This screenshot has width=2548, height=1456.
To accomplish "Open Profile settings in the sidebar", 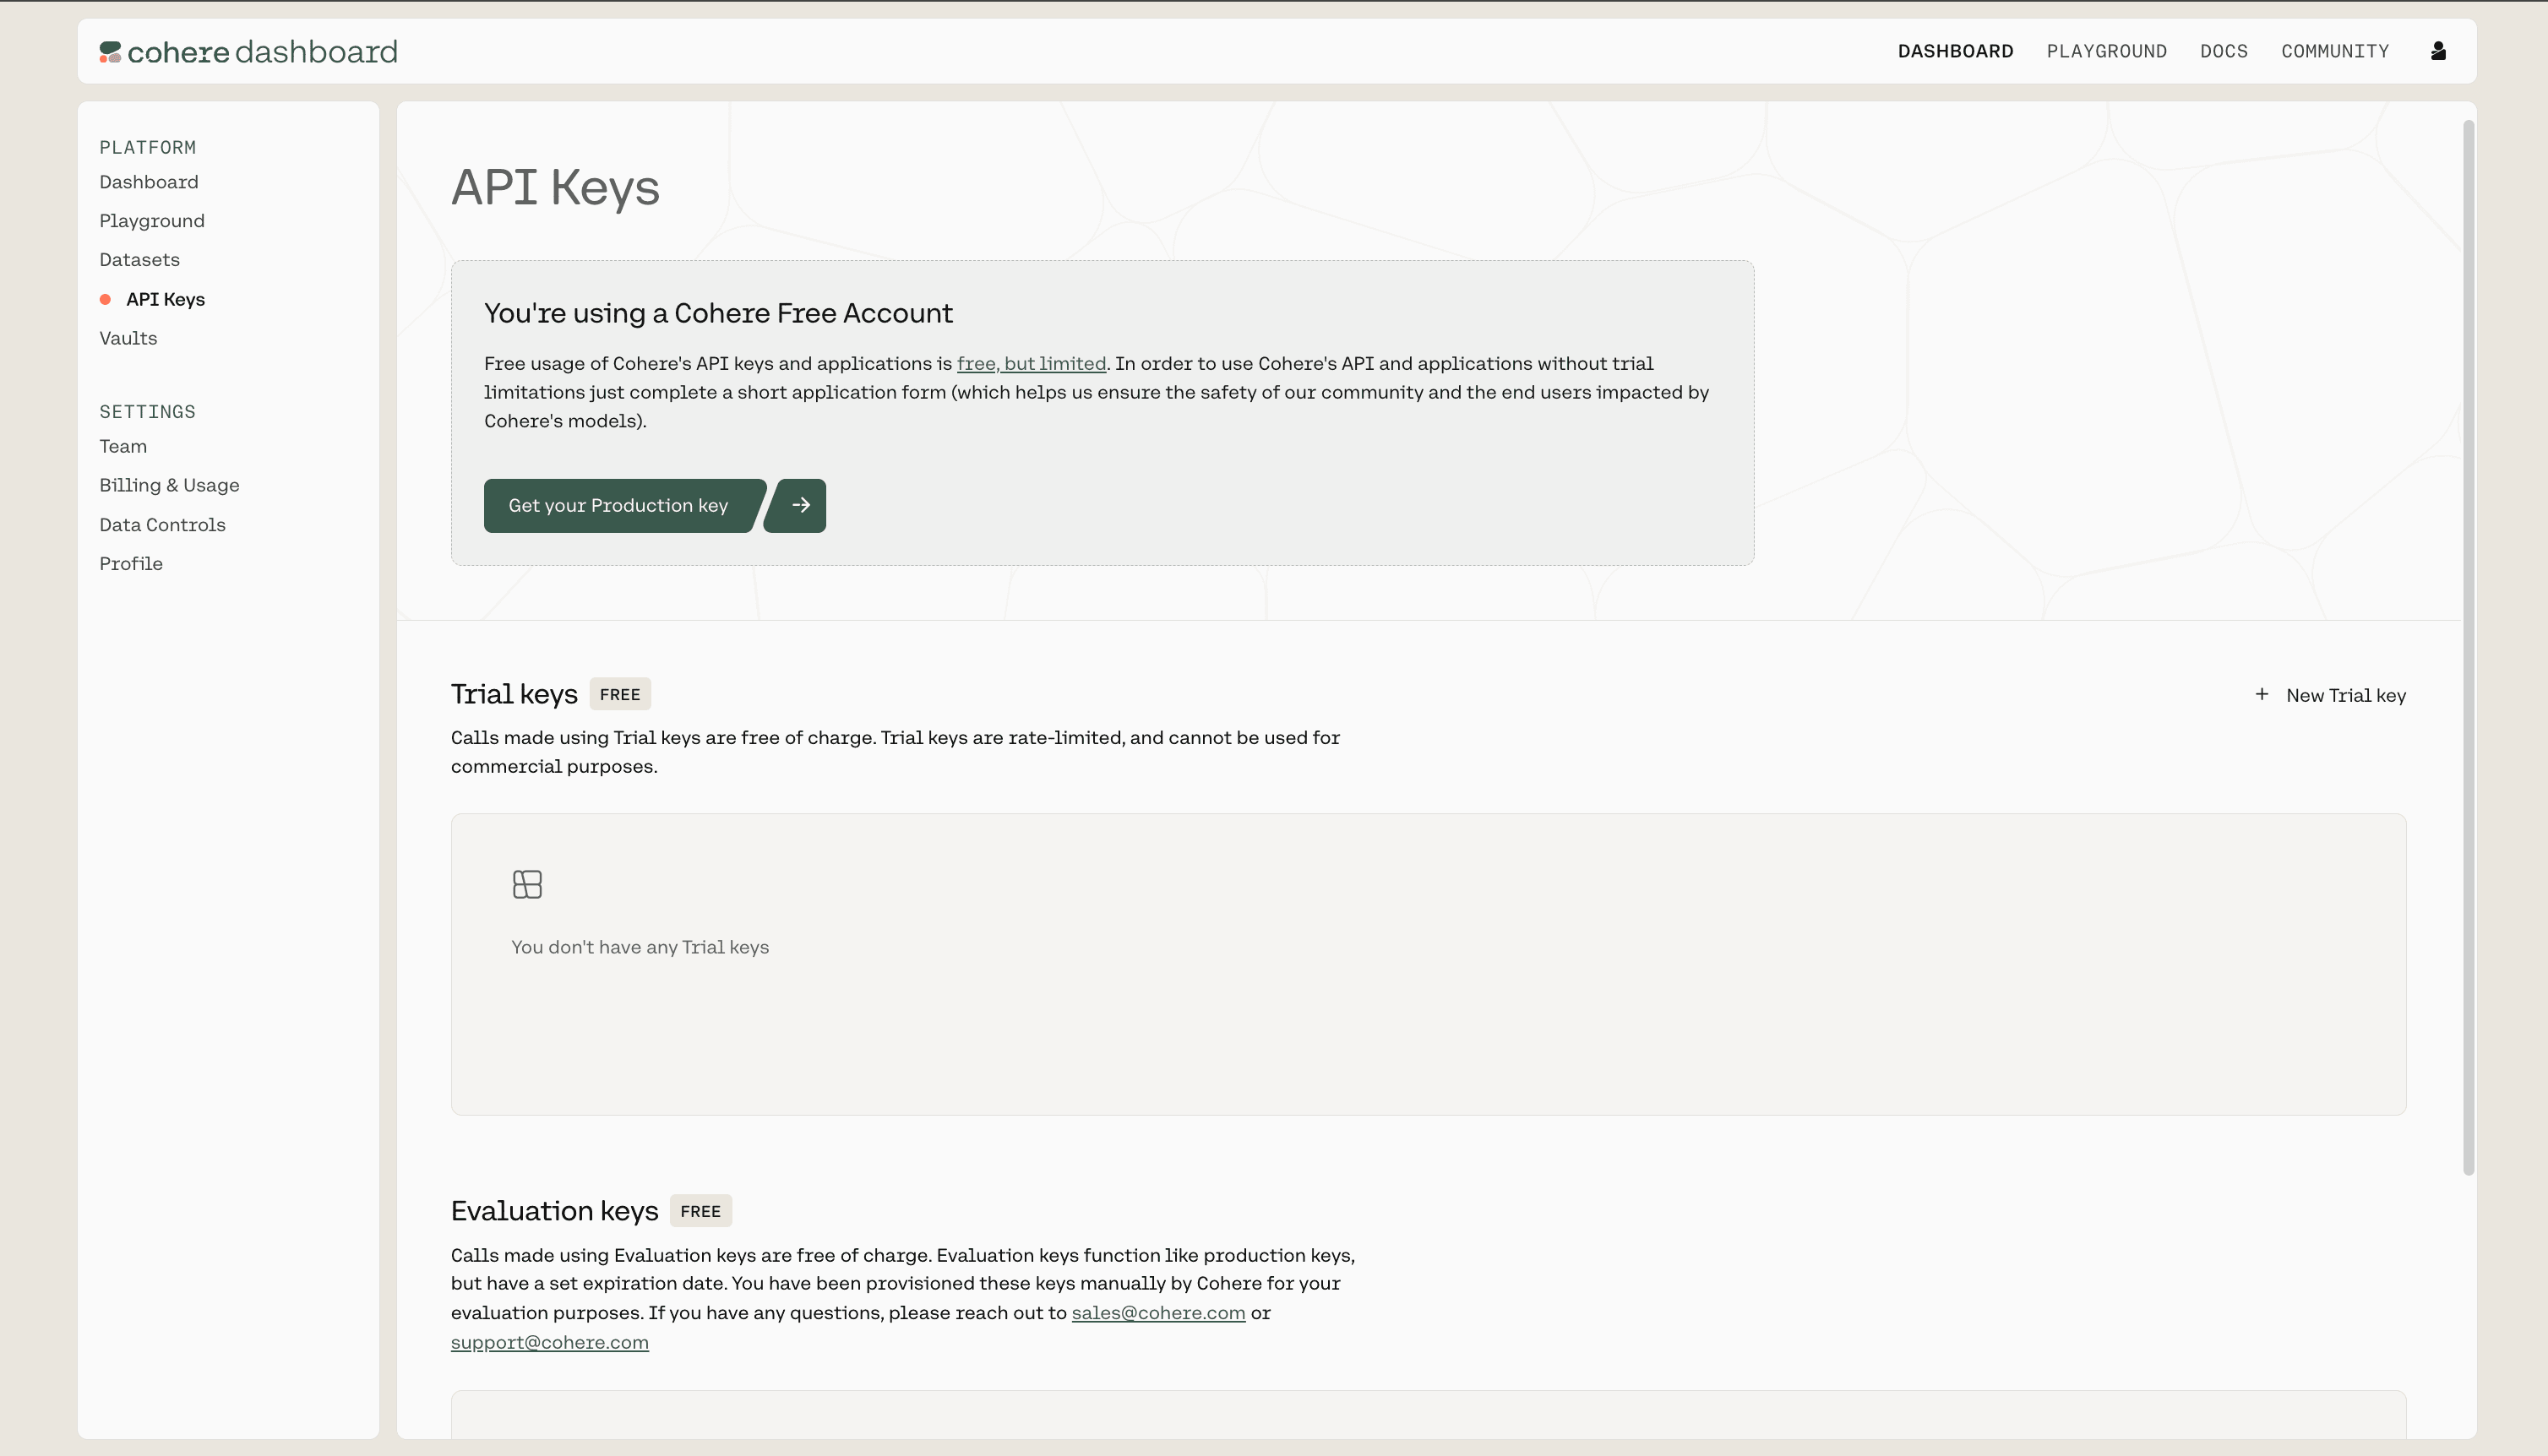I will tap(131, 564).
